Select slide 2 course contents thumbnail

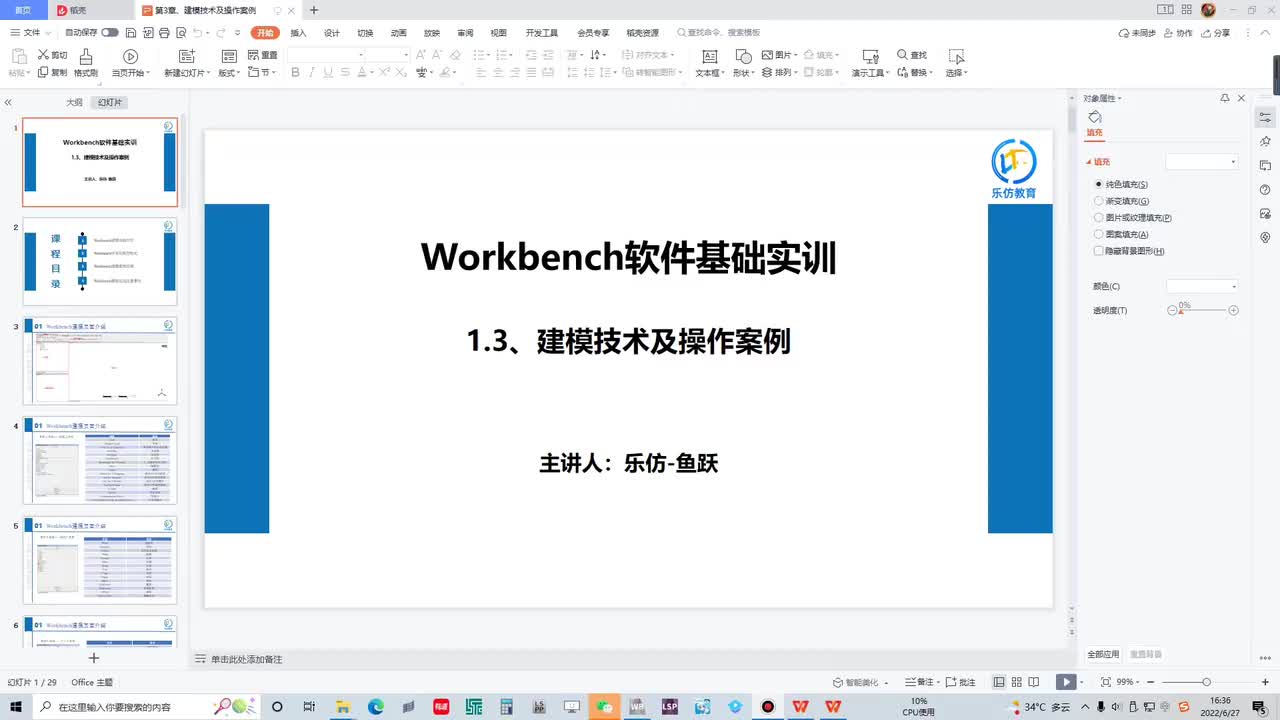[100, 262]
